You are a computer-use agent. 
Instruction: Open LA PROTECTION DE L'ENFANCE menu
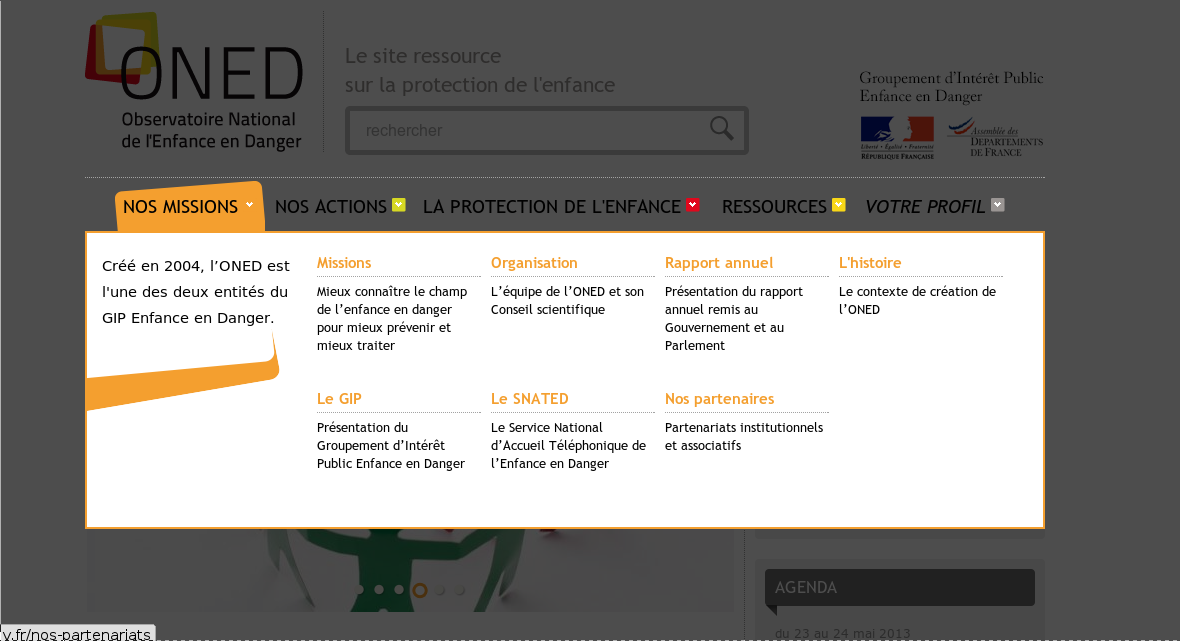(552, 207)
